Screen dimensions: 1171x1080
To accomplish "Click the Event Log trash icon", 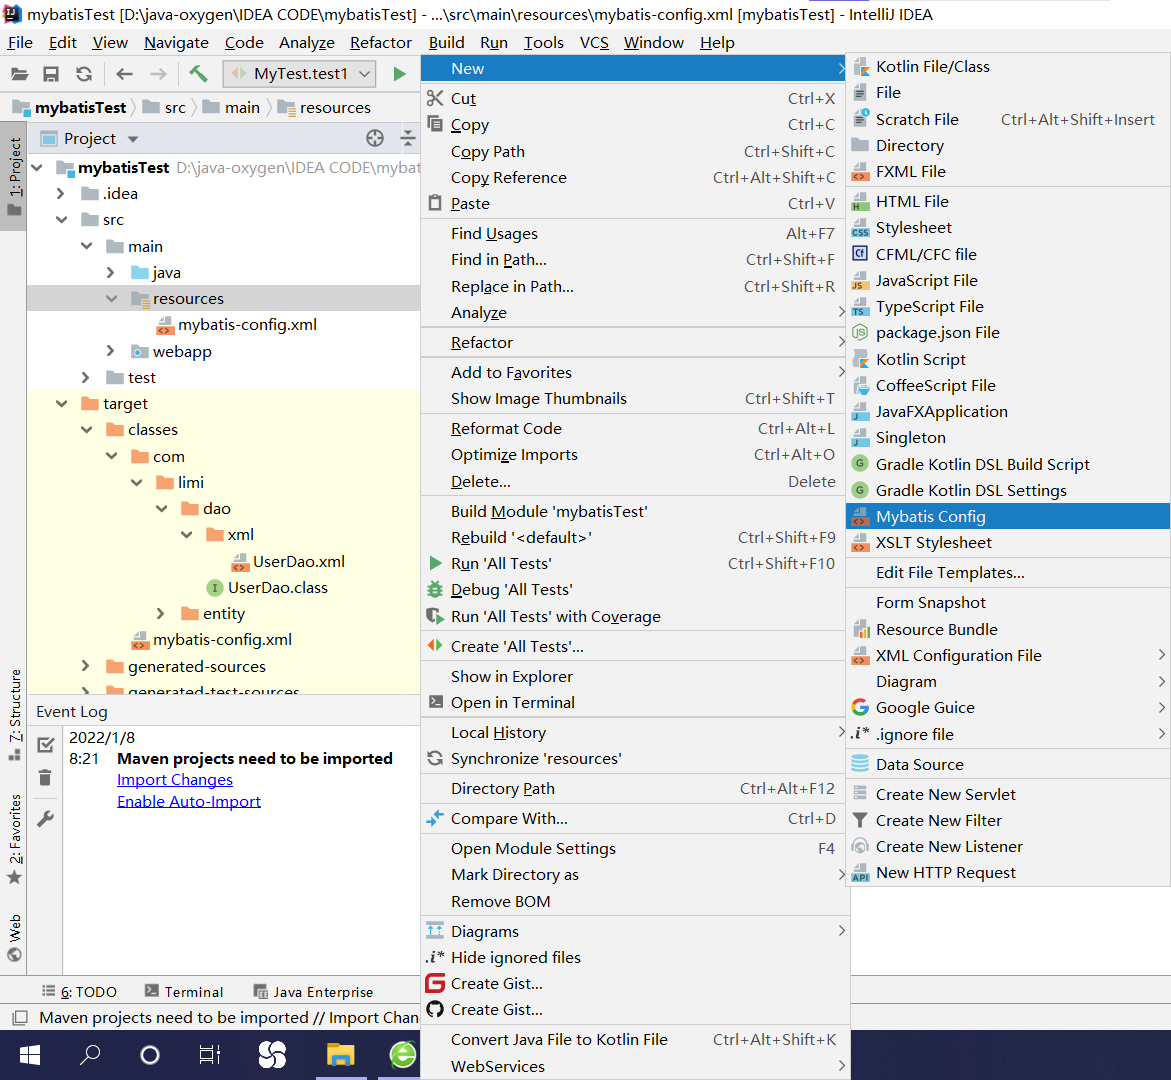I will point(45,778).
